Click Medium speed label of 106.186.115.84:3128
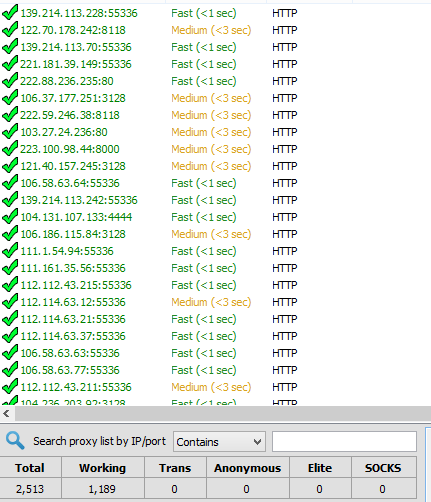The image size is (431, 502). tap(211, 234)
